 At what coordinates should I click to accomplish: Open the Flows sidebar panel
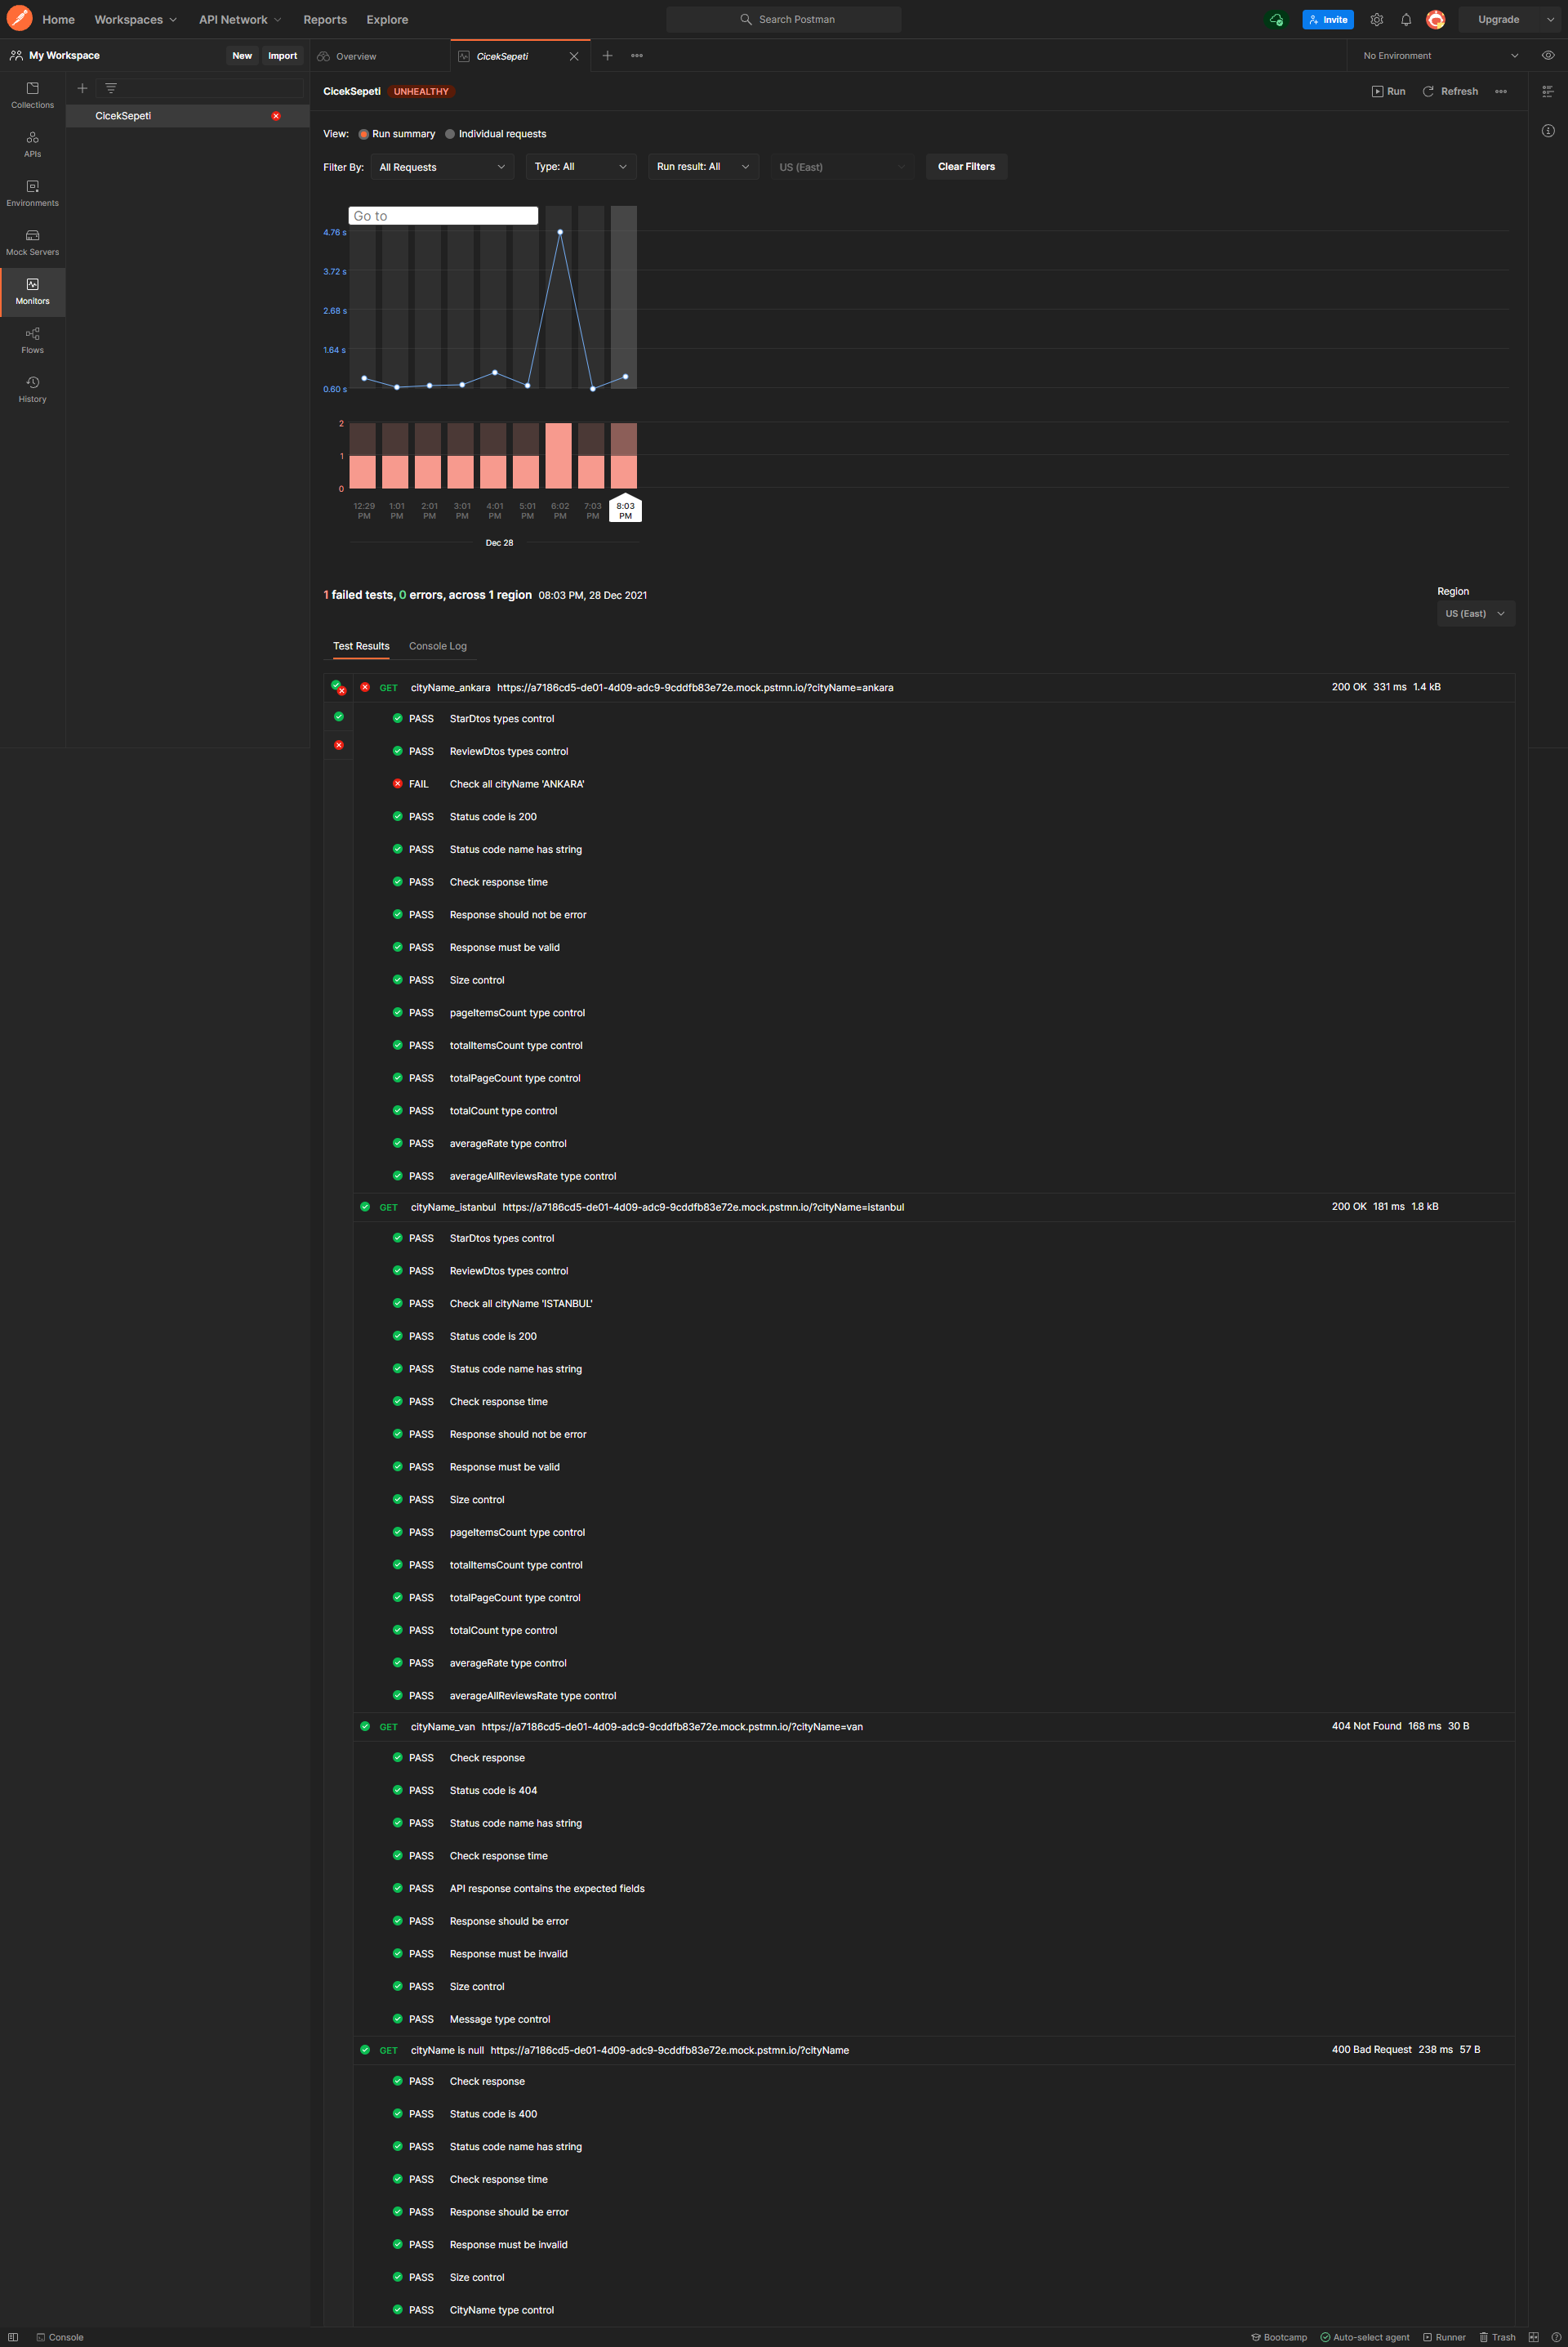32,340
